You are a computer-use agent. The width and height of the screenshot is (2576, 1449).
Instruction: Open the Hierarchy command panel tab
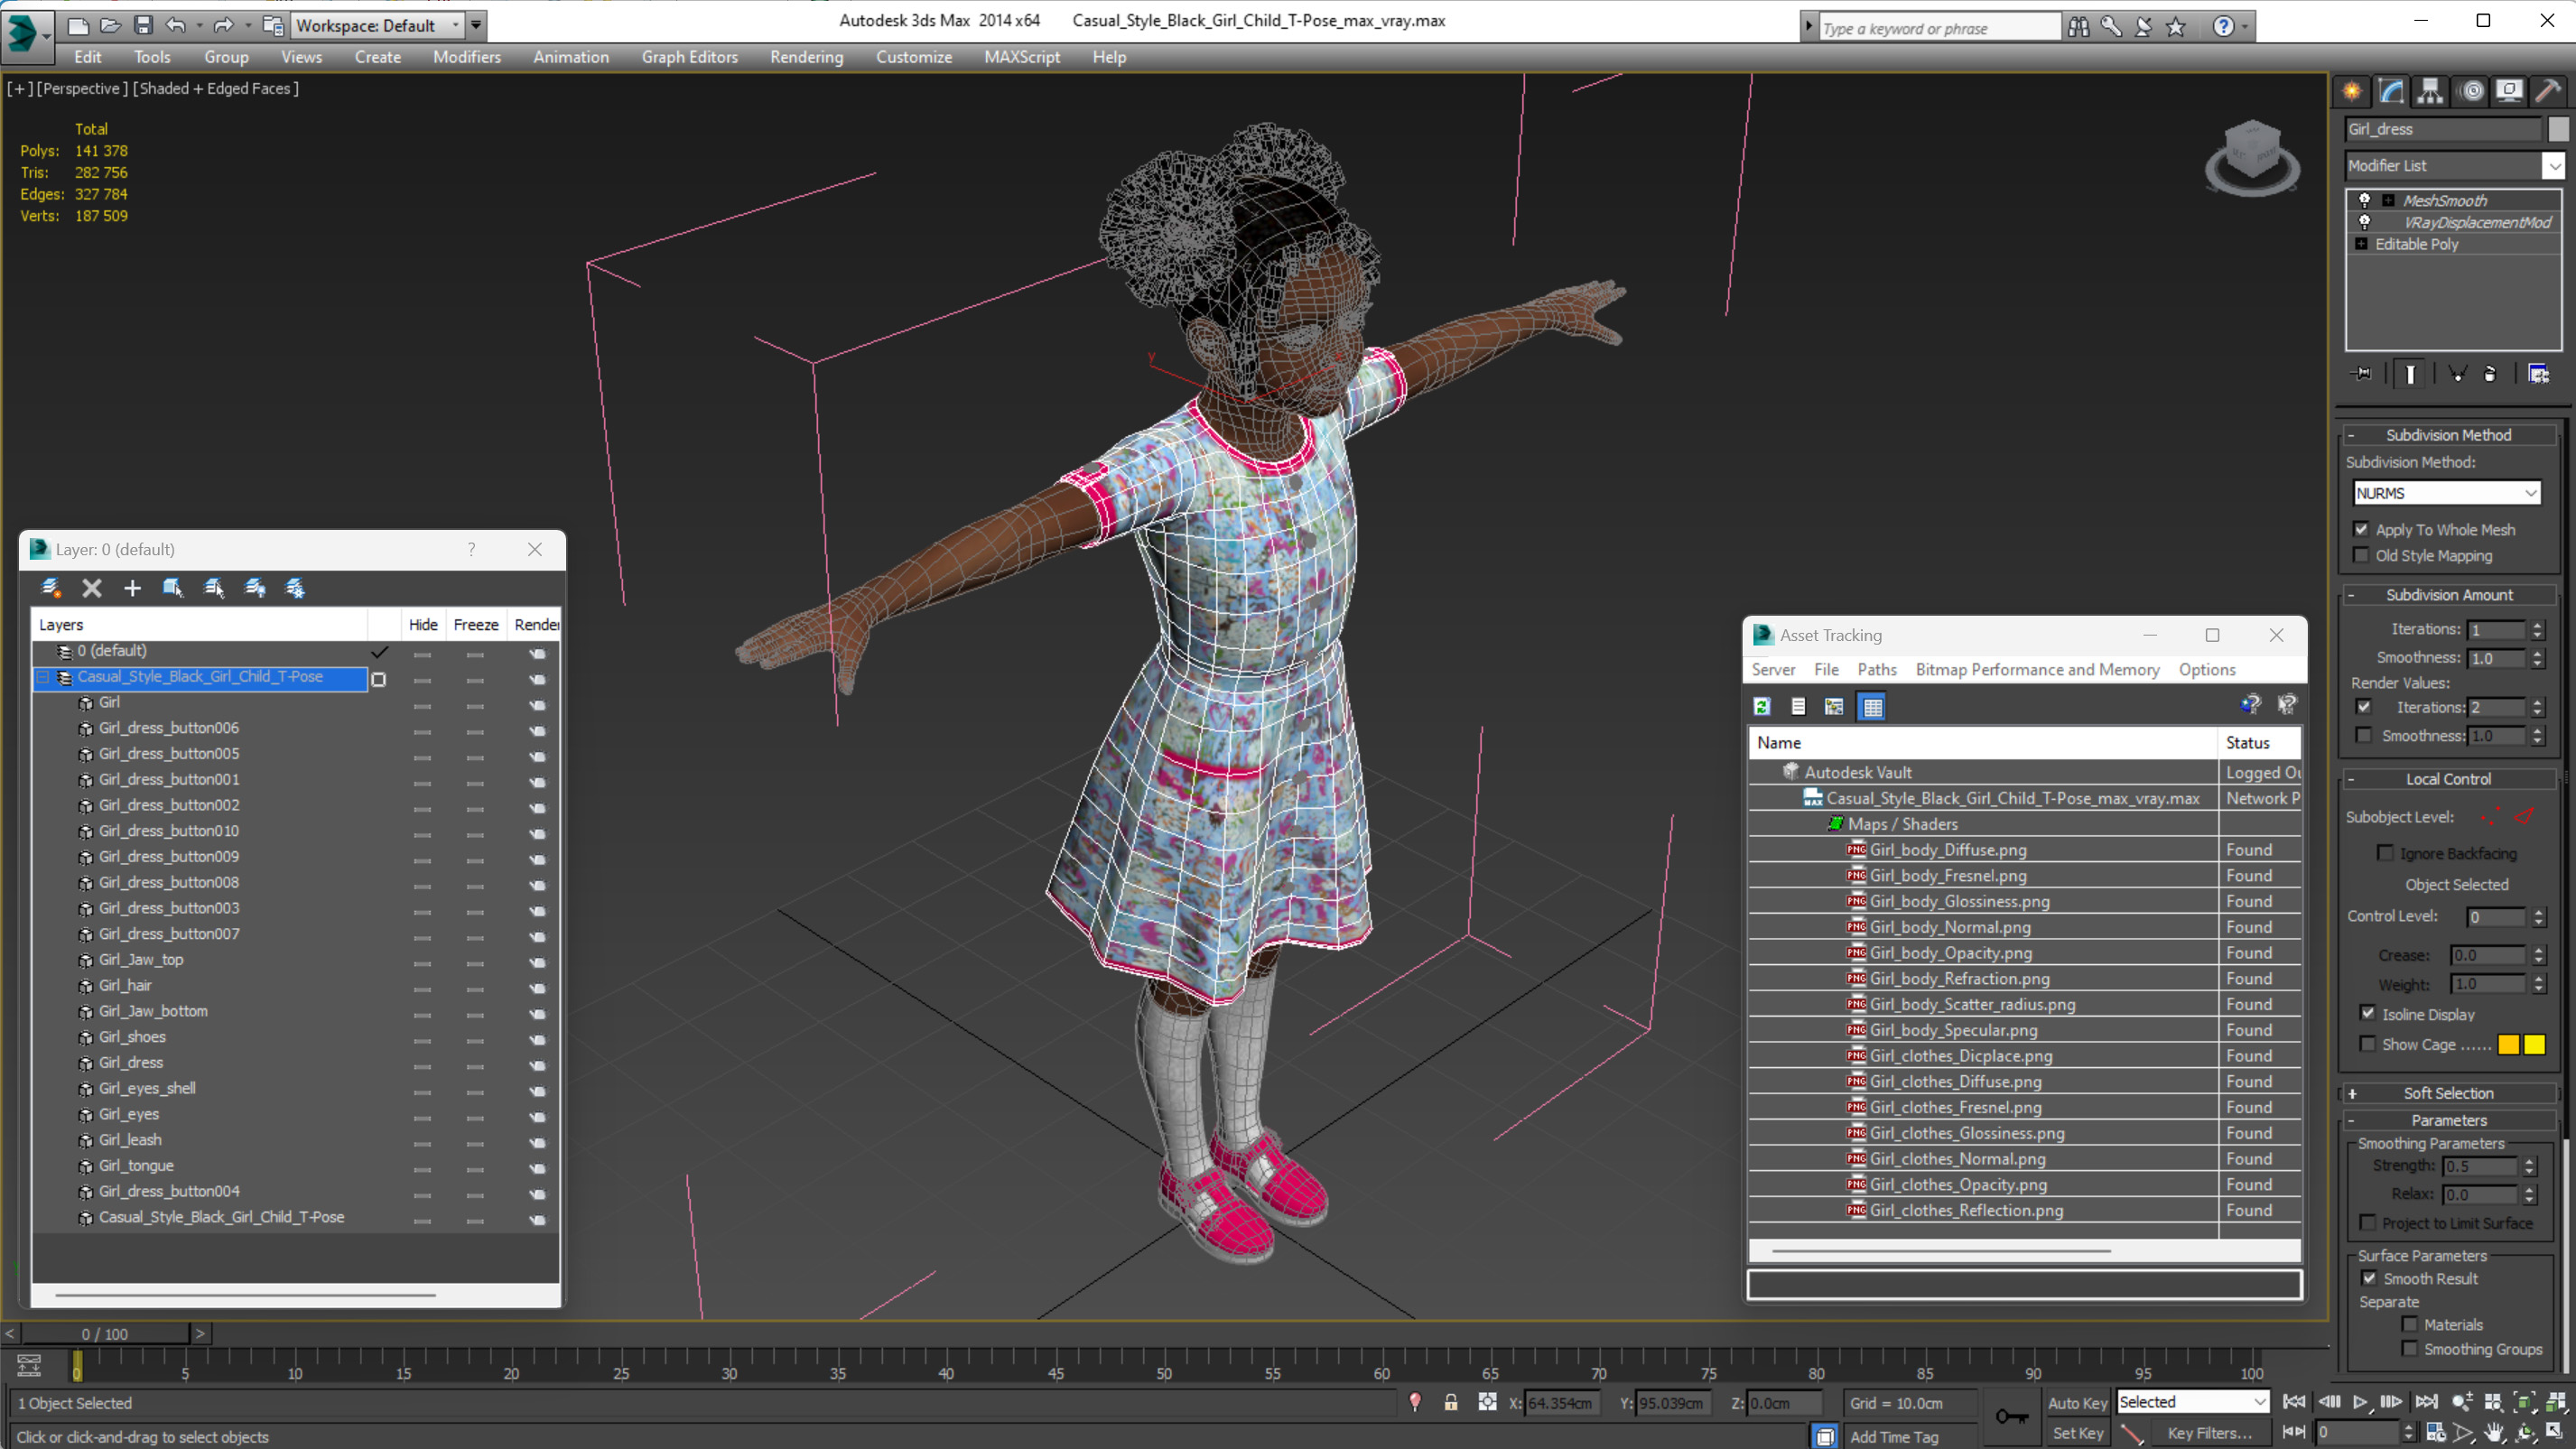[2430, 91]
